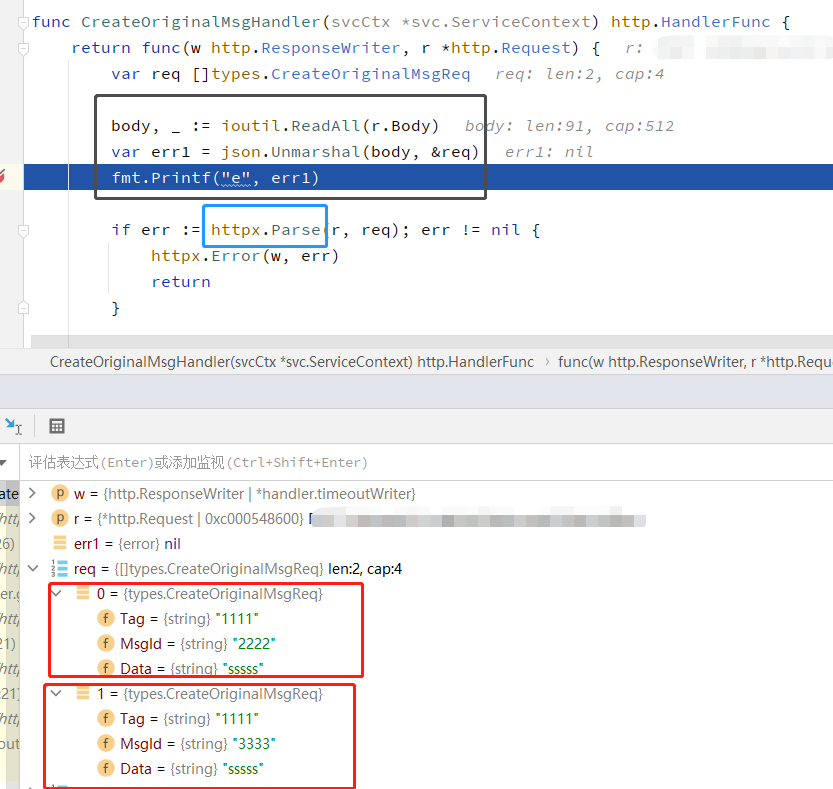This screenshot has width=833, height=789.
Task: Click the parameter icon beside variable w
Action: pyautogui.click(x=60, y=493)
